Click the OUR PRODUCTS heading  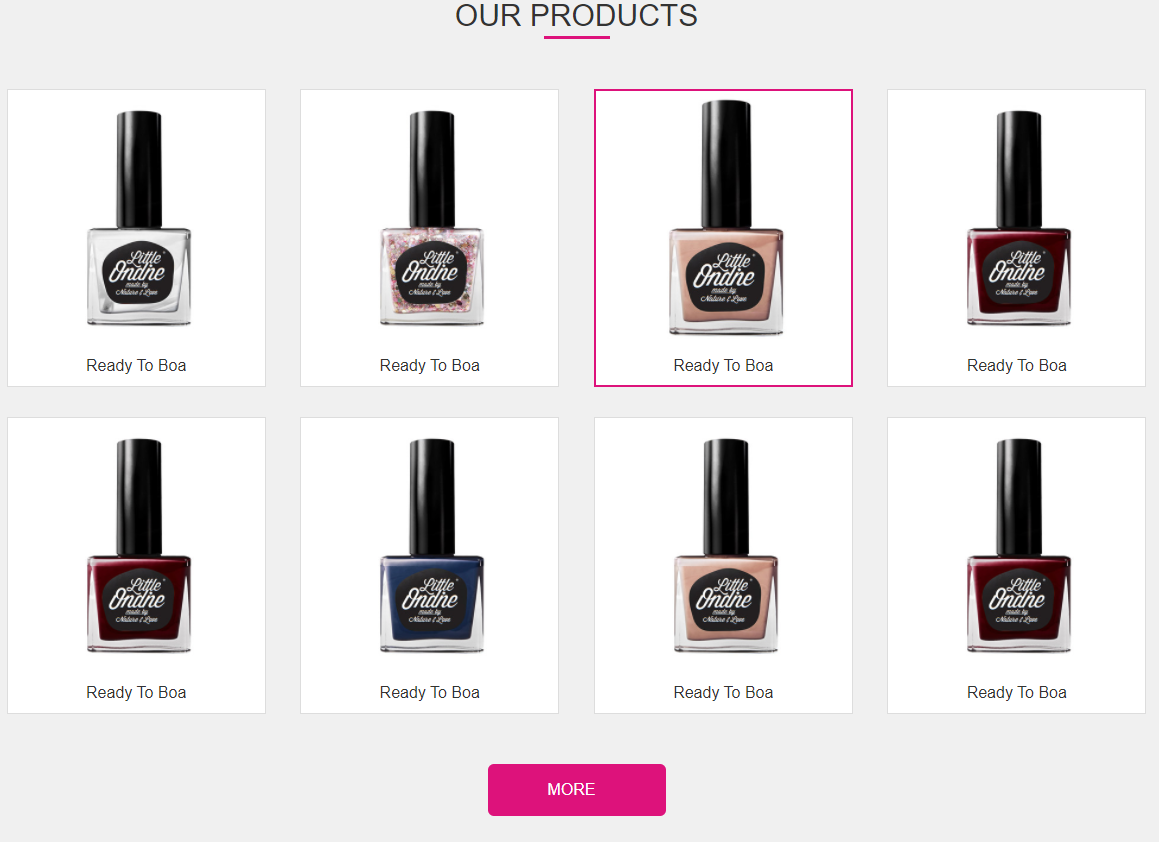pyautogui.click(x=577, y=16)
